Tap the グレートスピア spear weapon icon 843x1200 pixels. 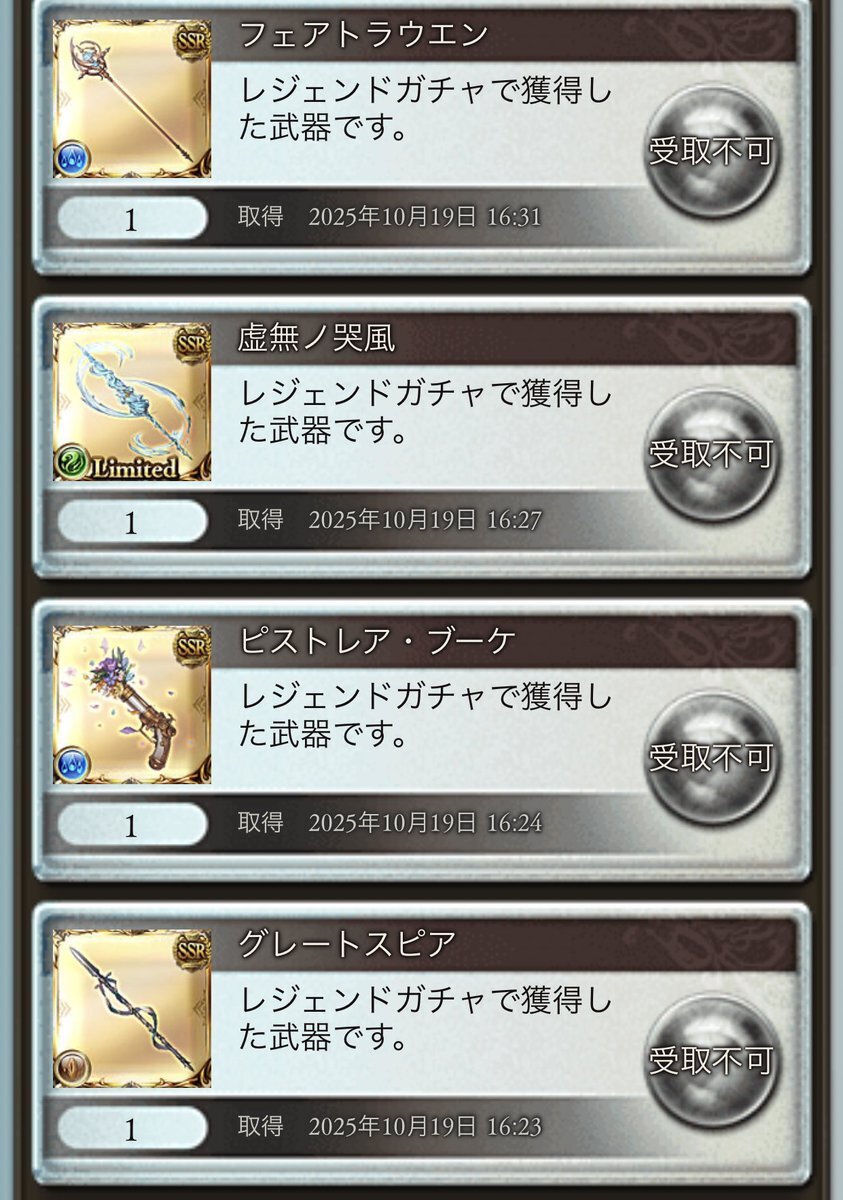point(132,1008)
